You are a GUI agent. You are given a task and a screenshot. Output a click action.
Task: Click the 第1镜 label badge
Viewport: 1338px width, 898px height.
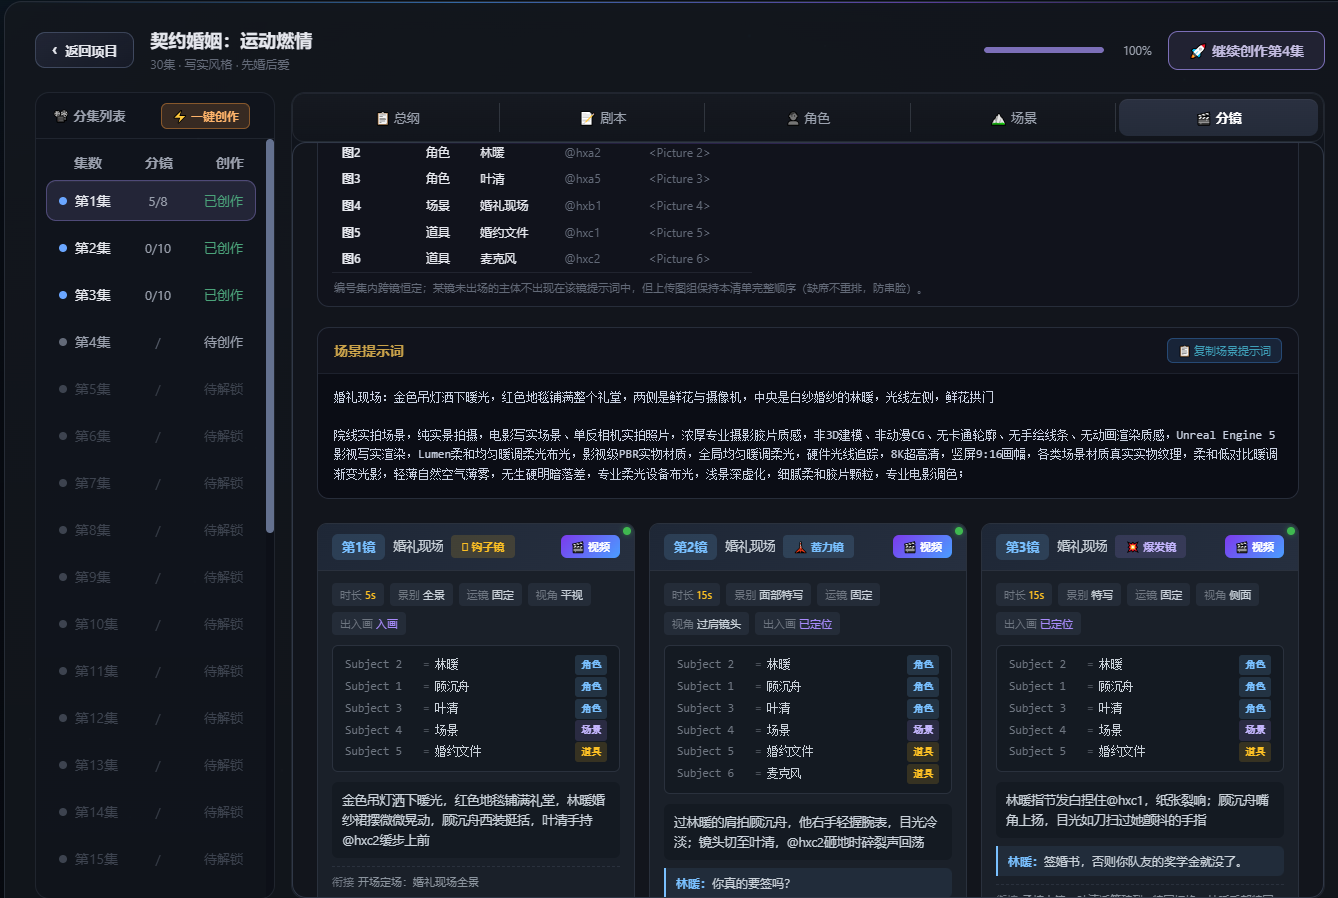point(358,547)
